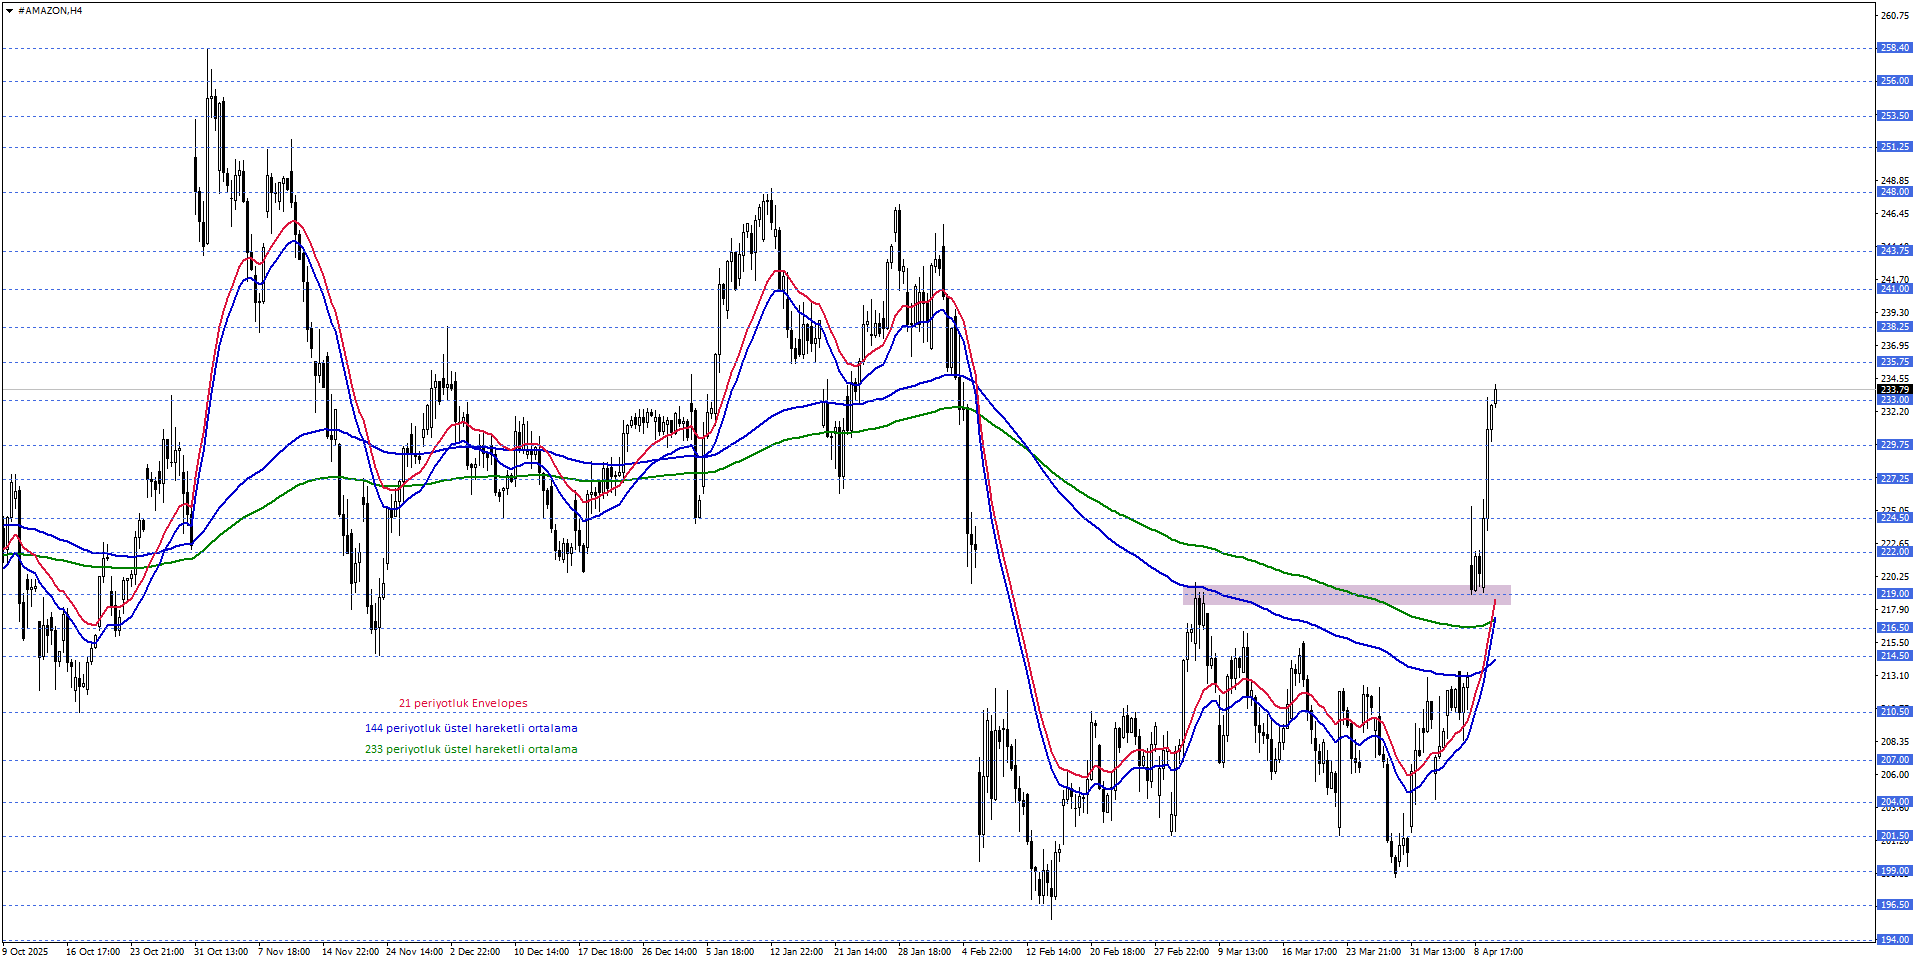Open the dropdown arrow beside #AMAZON,H4
The image size is (1916, 963).
pos(9,11)
